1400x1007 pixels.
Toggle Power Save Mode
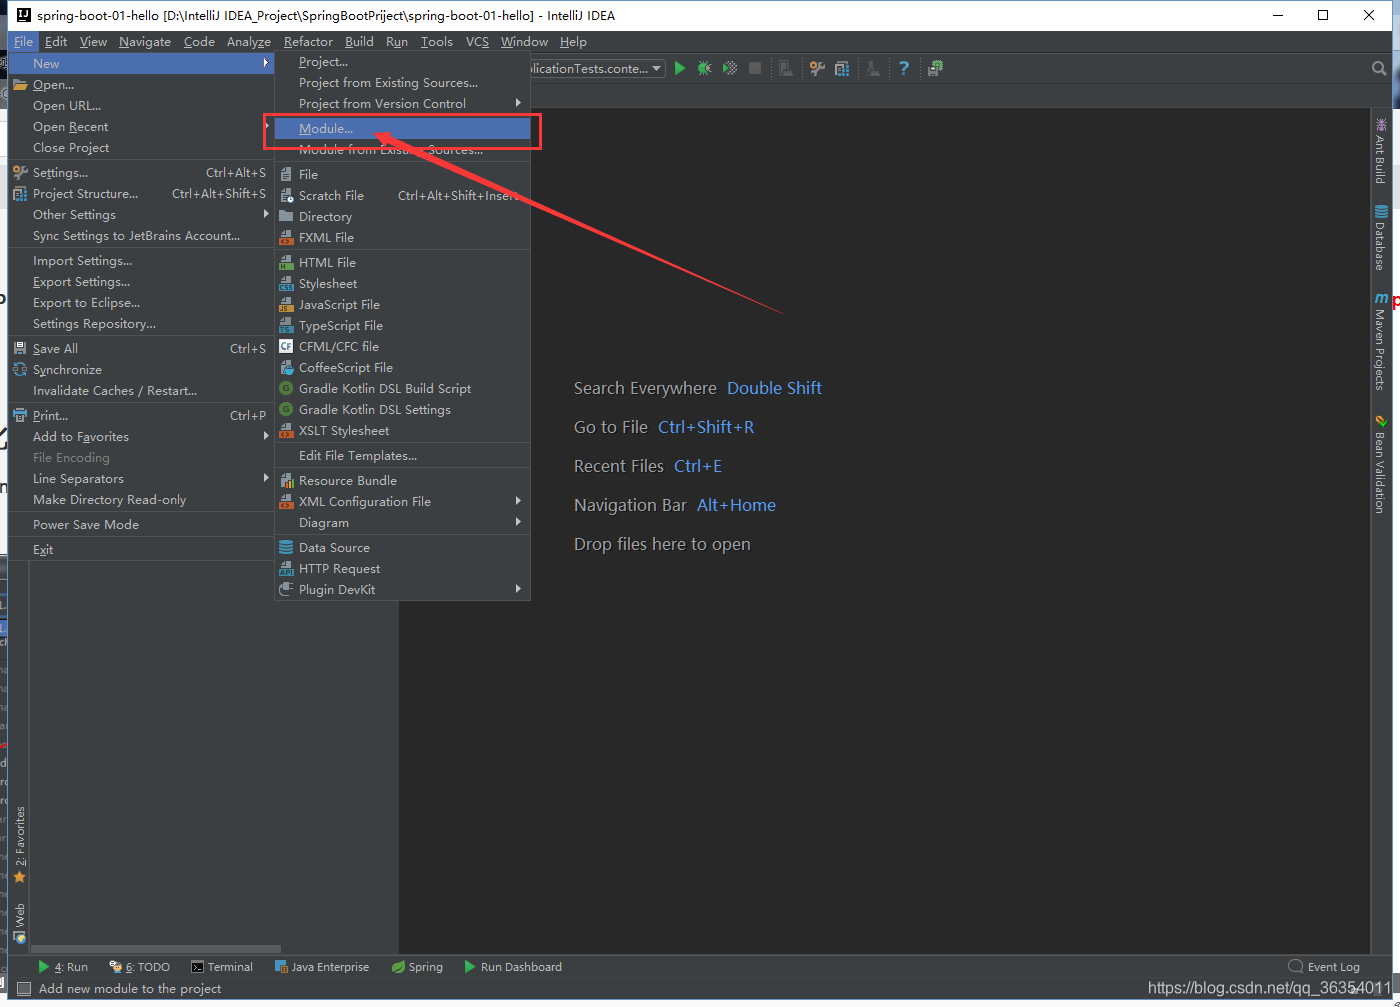click(x=141, y=525)
